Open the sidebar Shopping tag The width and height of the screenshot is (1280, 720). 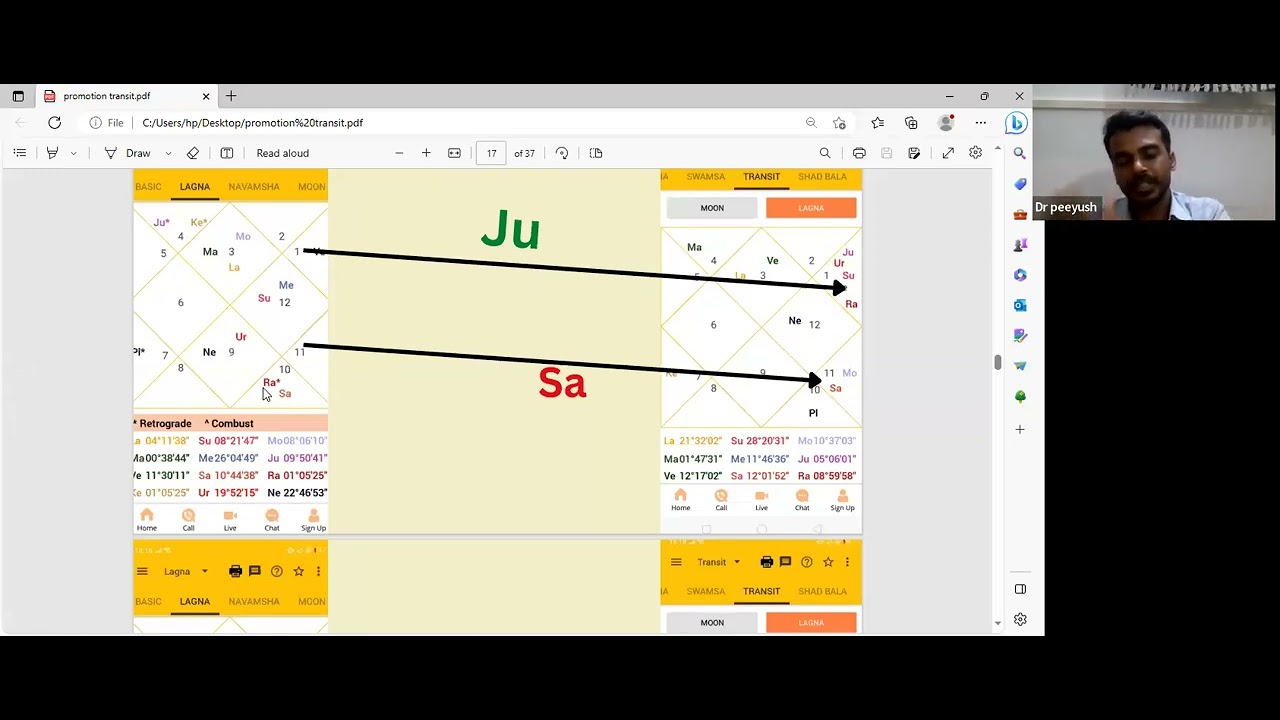tap(1020, 184)
